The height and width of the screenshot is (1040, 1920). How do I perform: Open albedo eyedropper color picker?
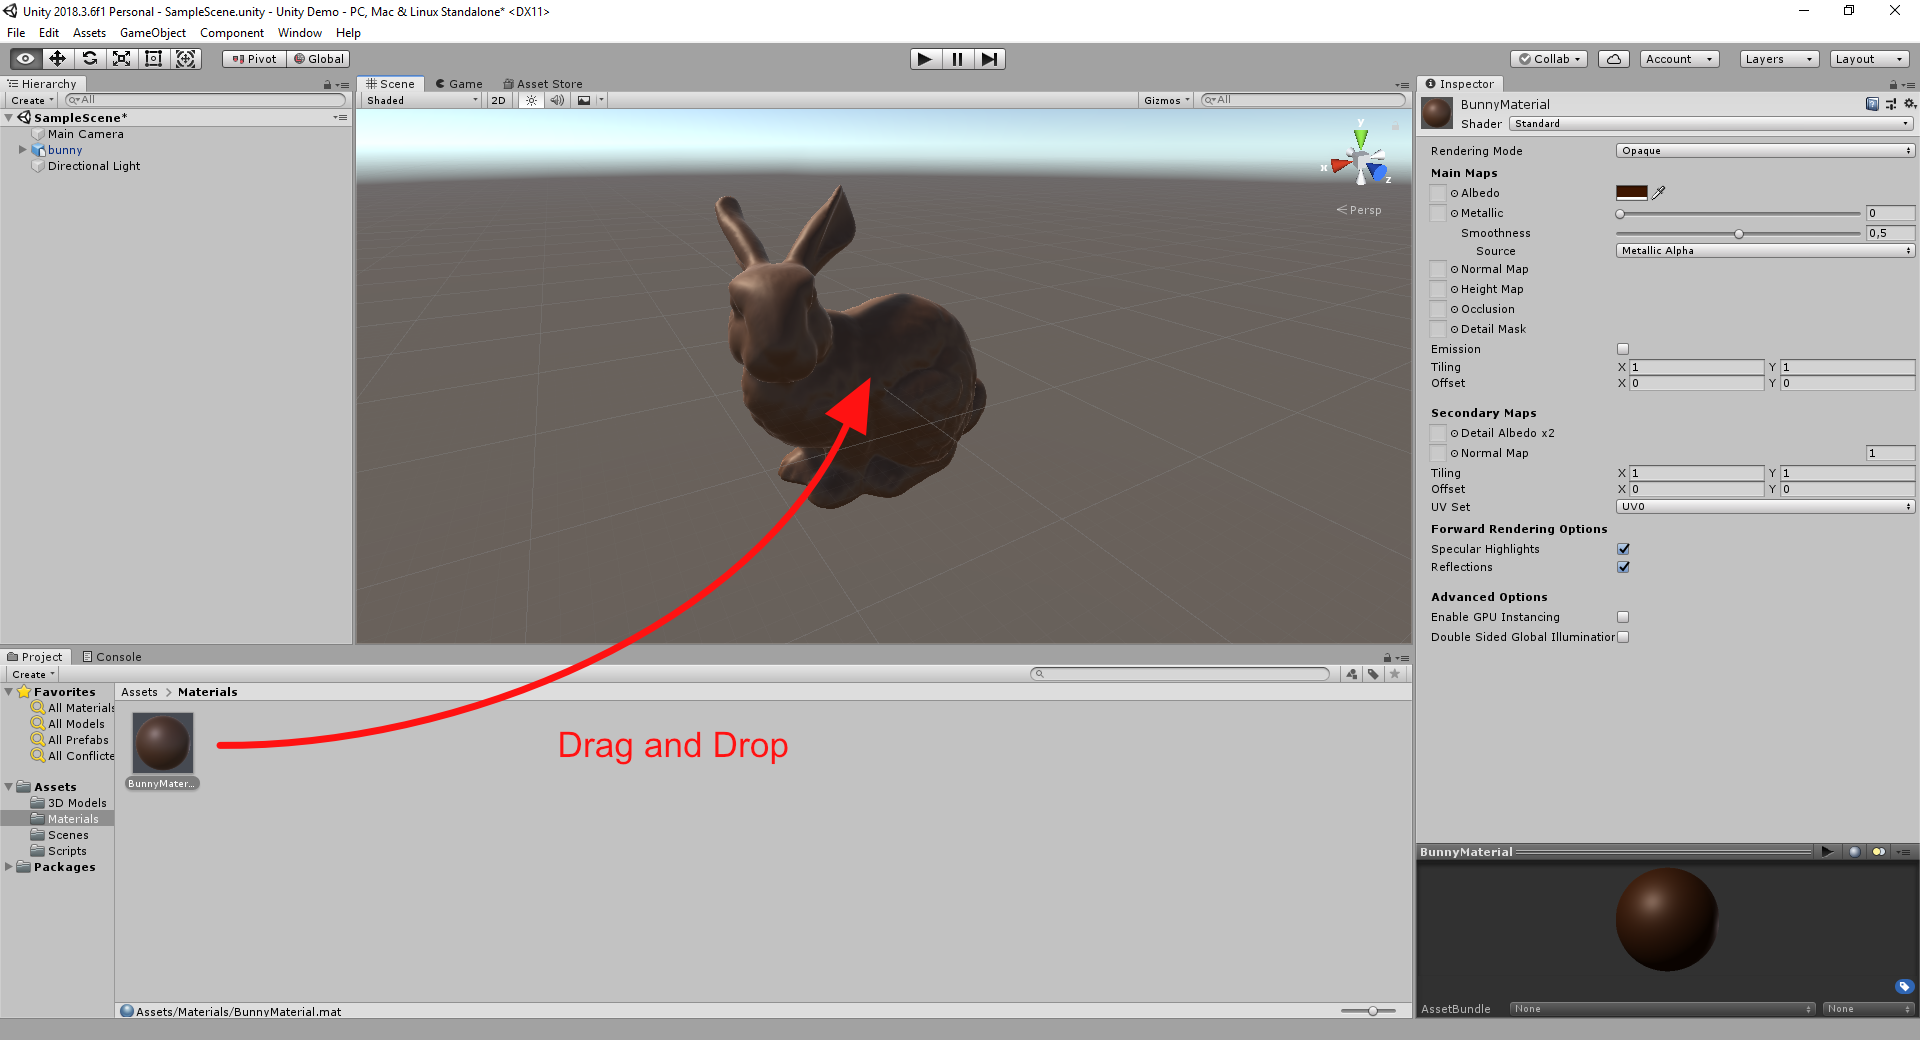pyautogui.click(x=1659, y=193)
